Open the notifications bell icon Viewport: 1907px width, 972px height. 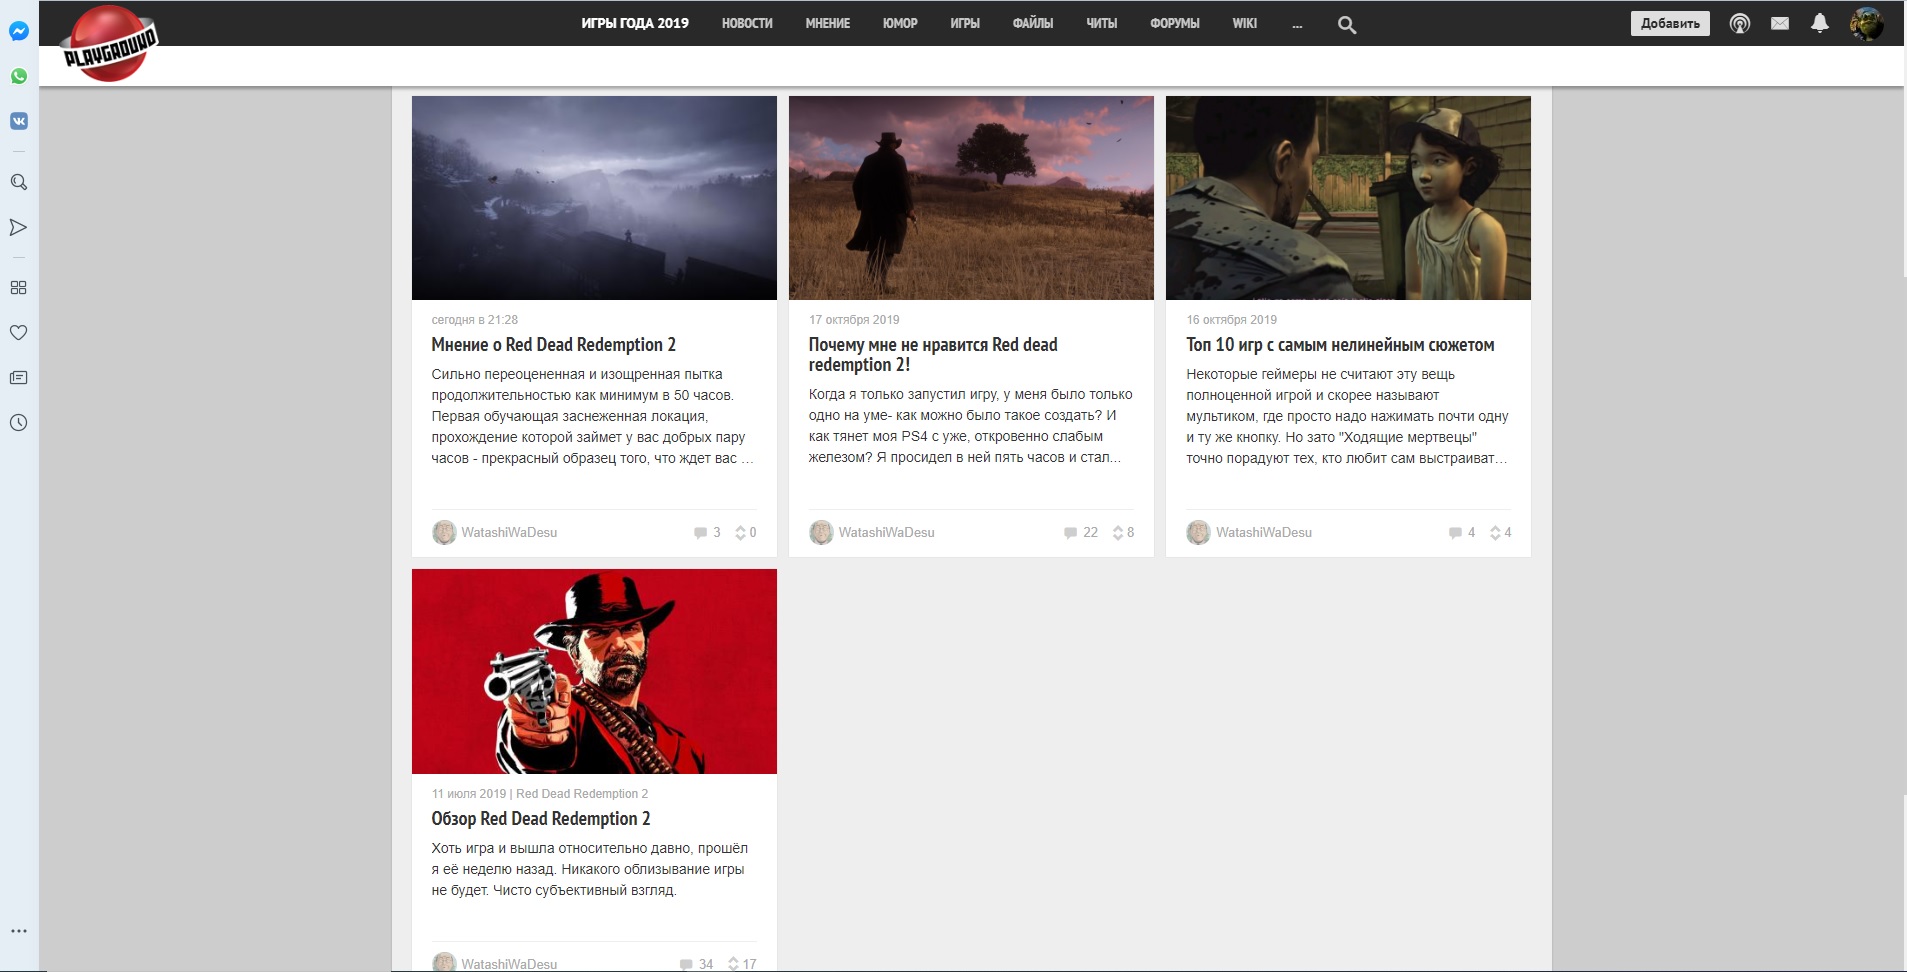(1819, 23)
